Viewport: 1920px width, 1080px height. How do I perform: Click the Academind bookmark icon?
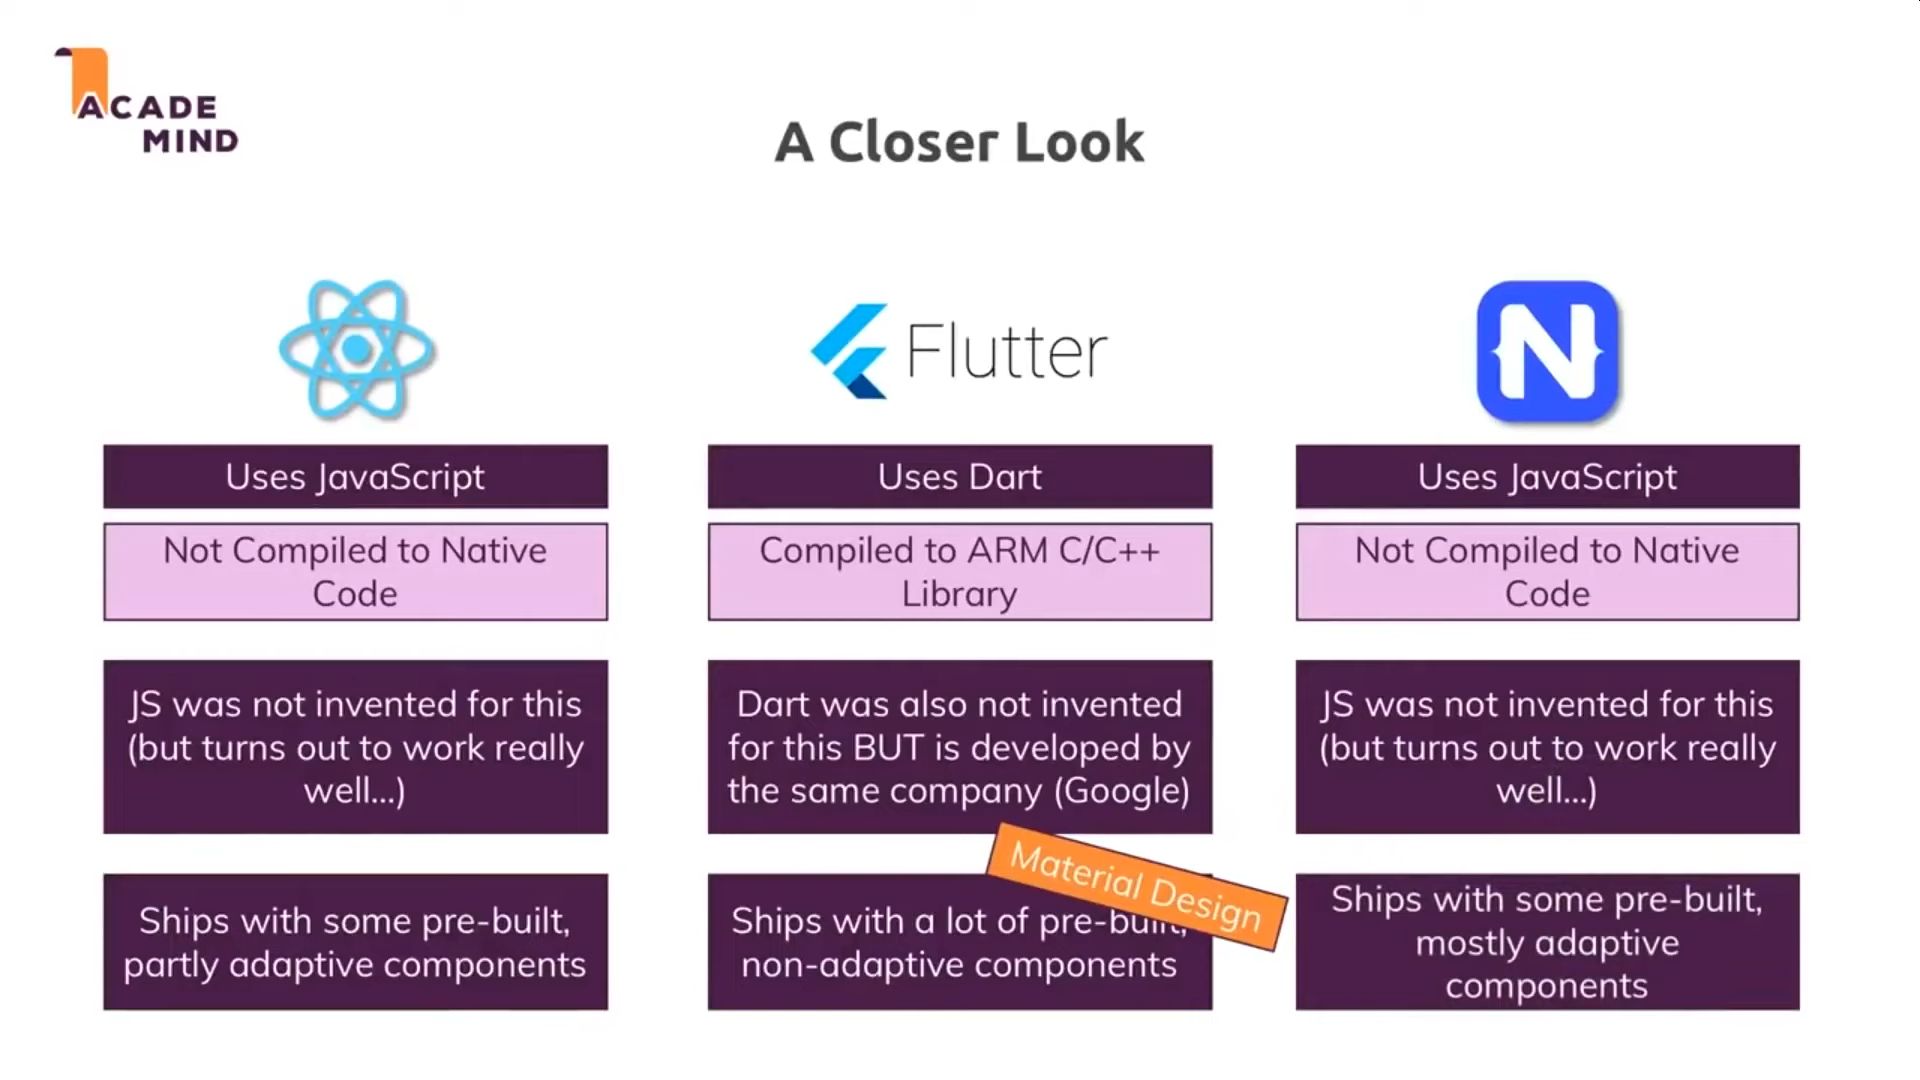pos(82,74)
